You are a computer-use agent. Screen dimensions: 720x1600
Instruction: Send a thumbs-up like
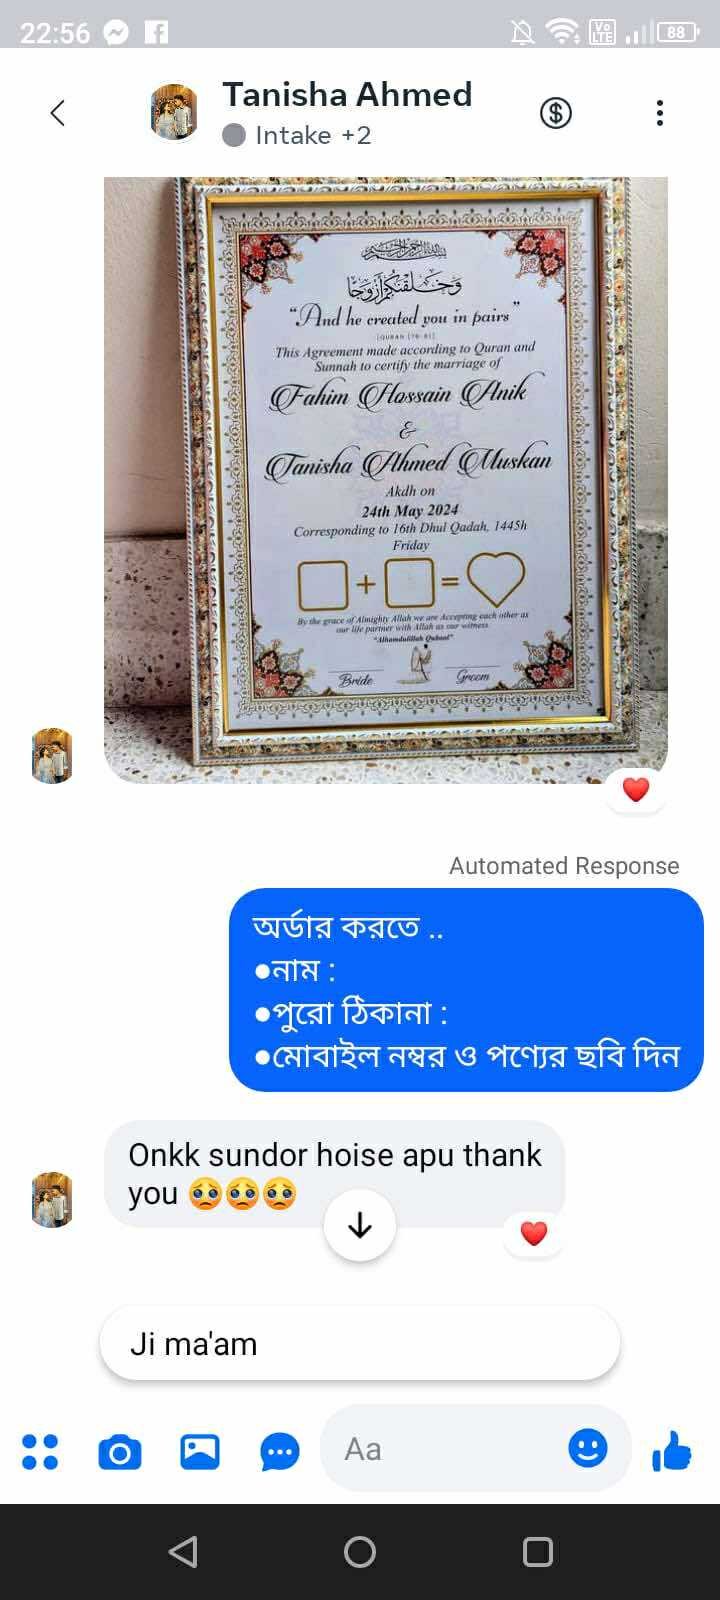(x=672, y=1450)
